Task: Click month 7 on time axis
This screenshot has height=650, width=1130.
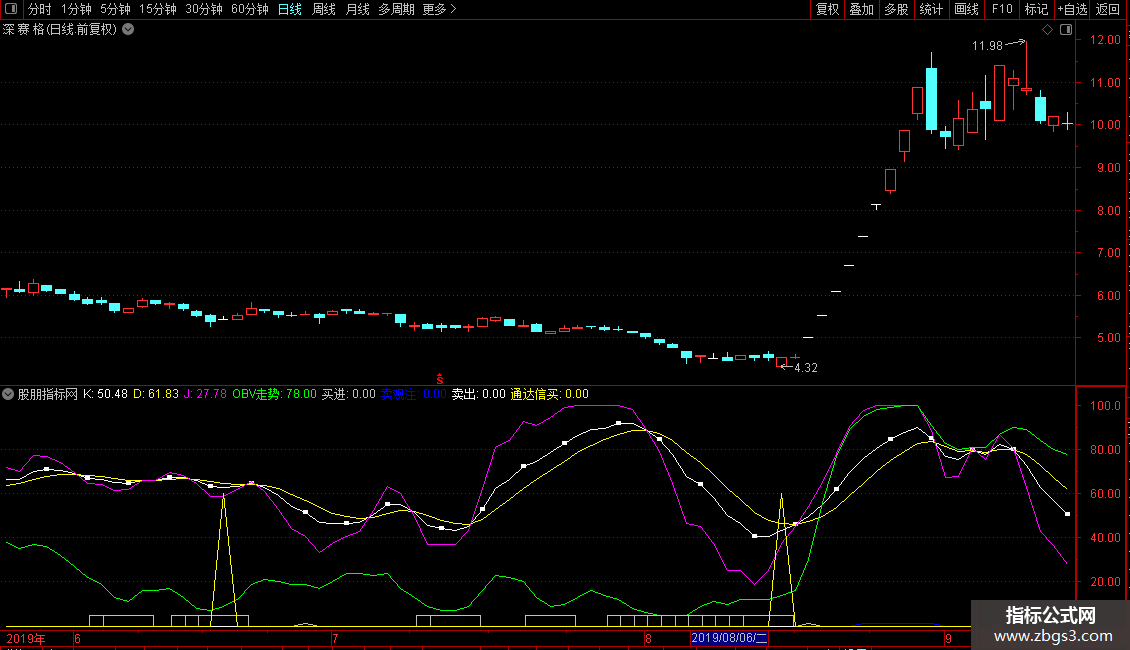Action: pos(335,638)
